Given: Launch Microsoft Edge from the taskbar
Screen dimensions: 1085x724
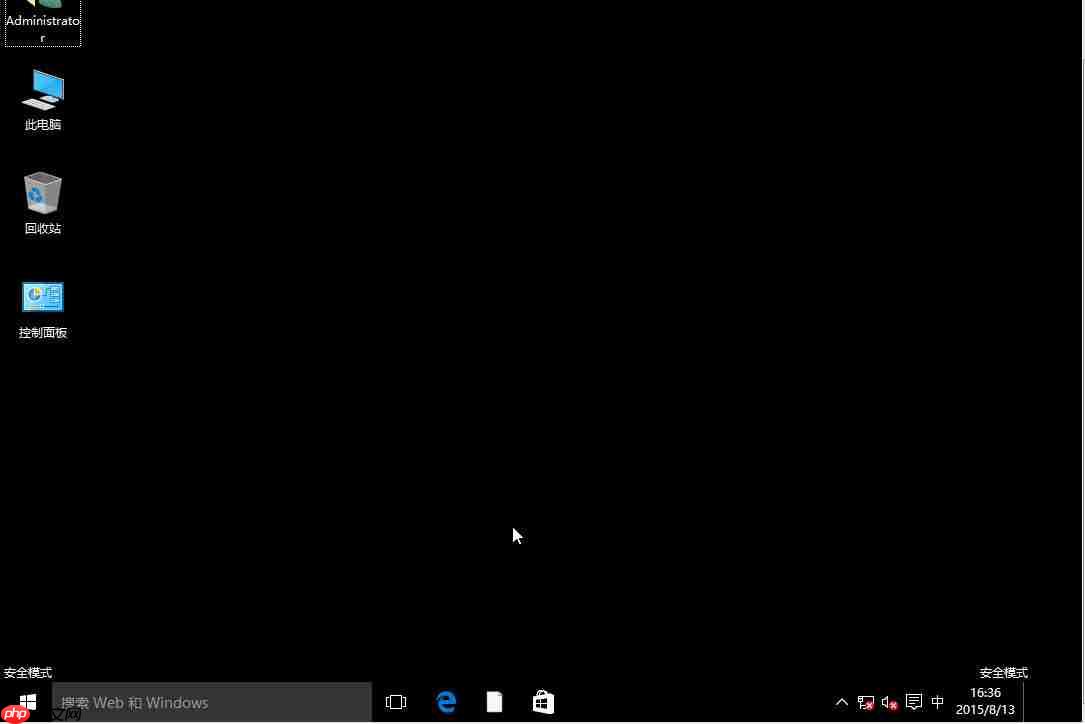Looking at the screenshot, I should click(446, 702).
